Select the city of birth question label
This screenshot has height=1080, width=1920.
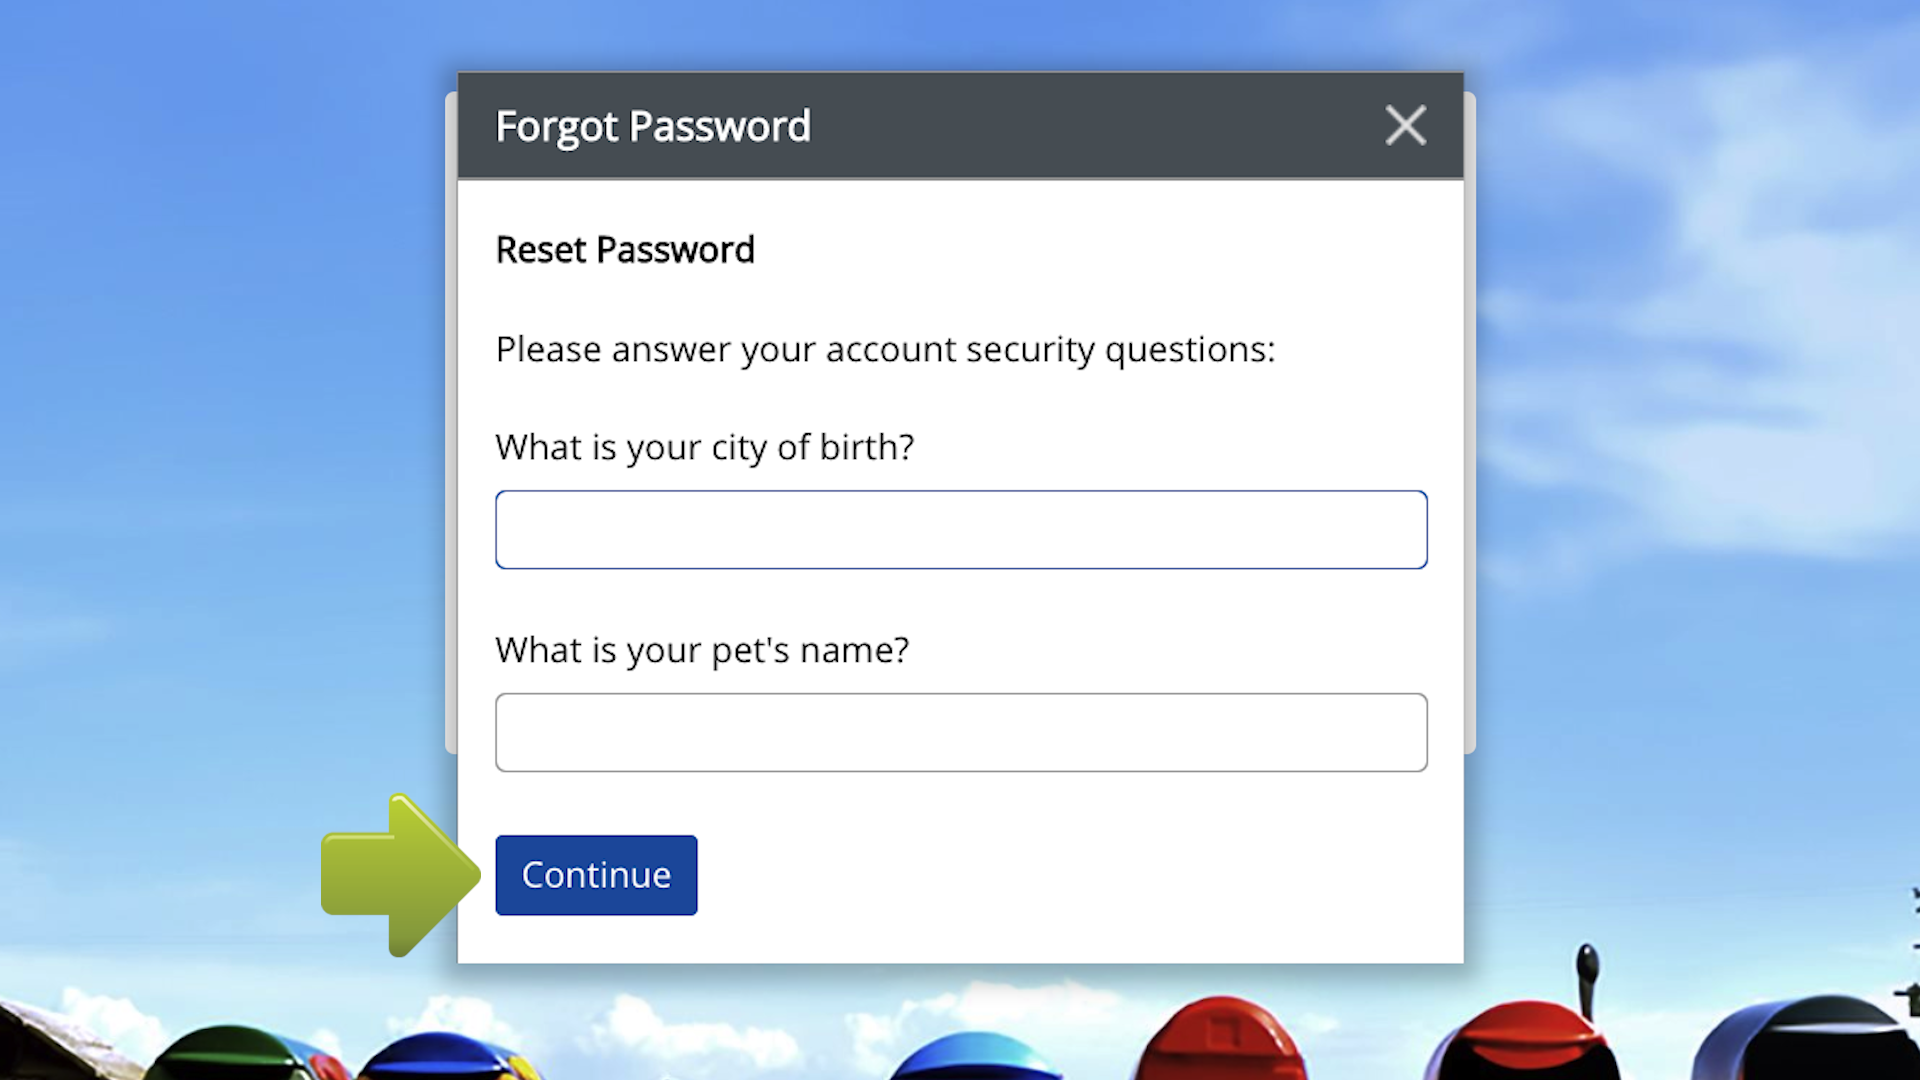704,447
